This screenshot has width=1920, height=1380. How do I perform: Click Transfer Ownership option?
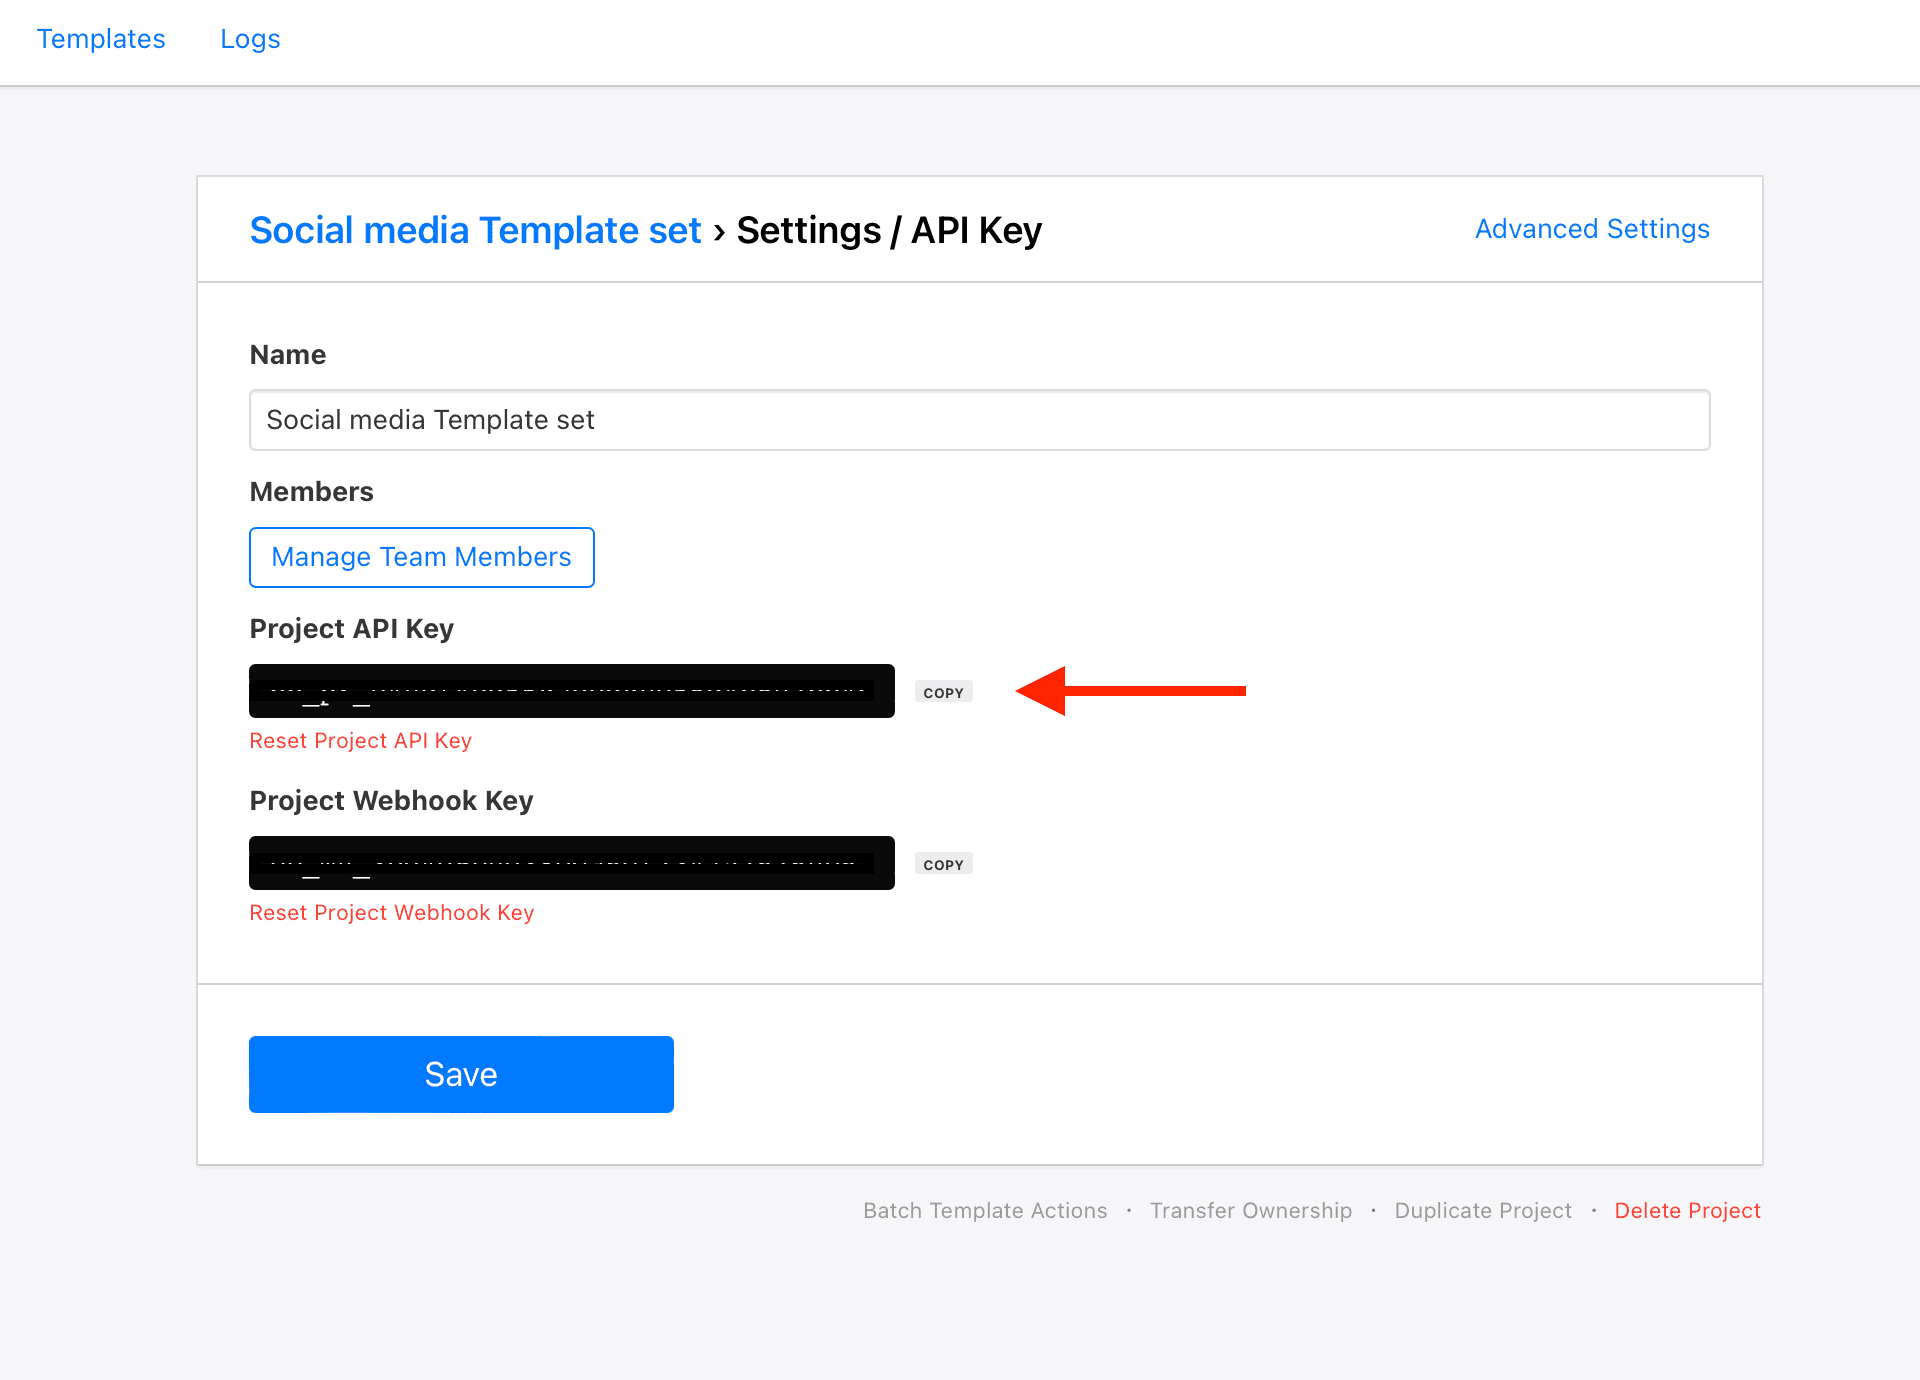[1249, 1209]
